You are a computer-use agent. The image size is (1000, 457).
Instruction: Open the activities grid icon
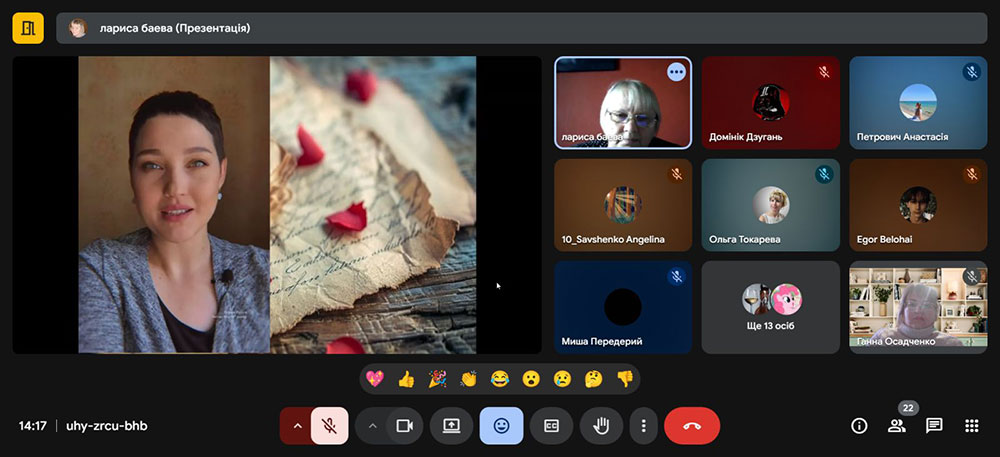971,425
